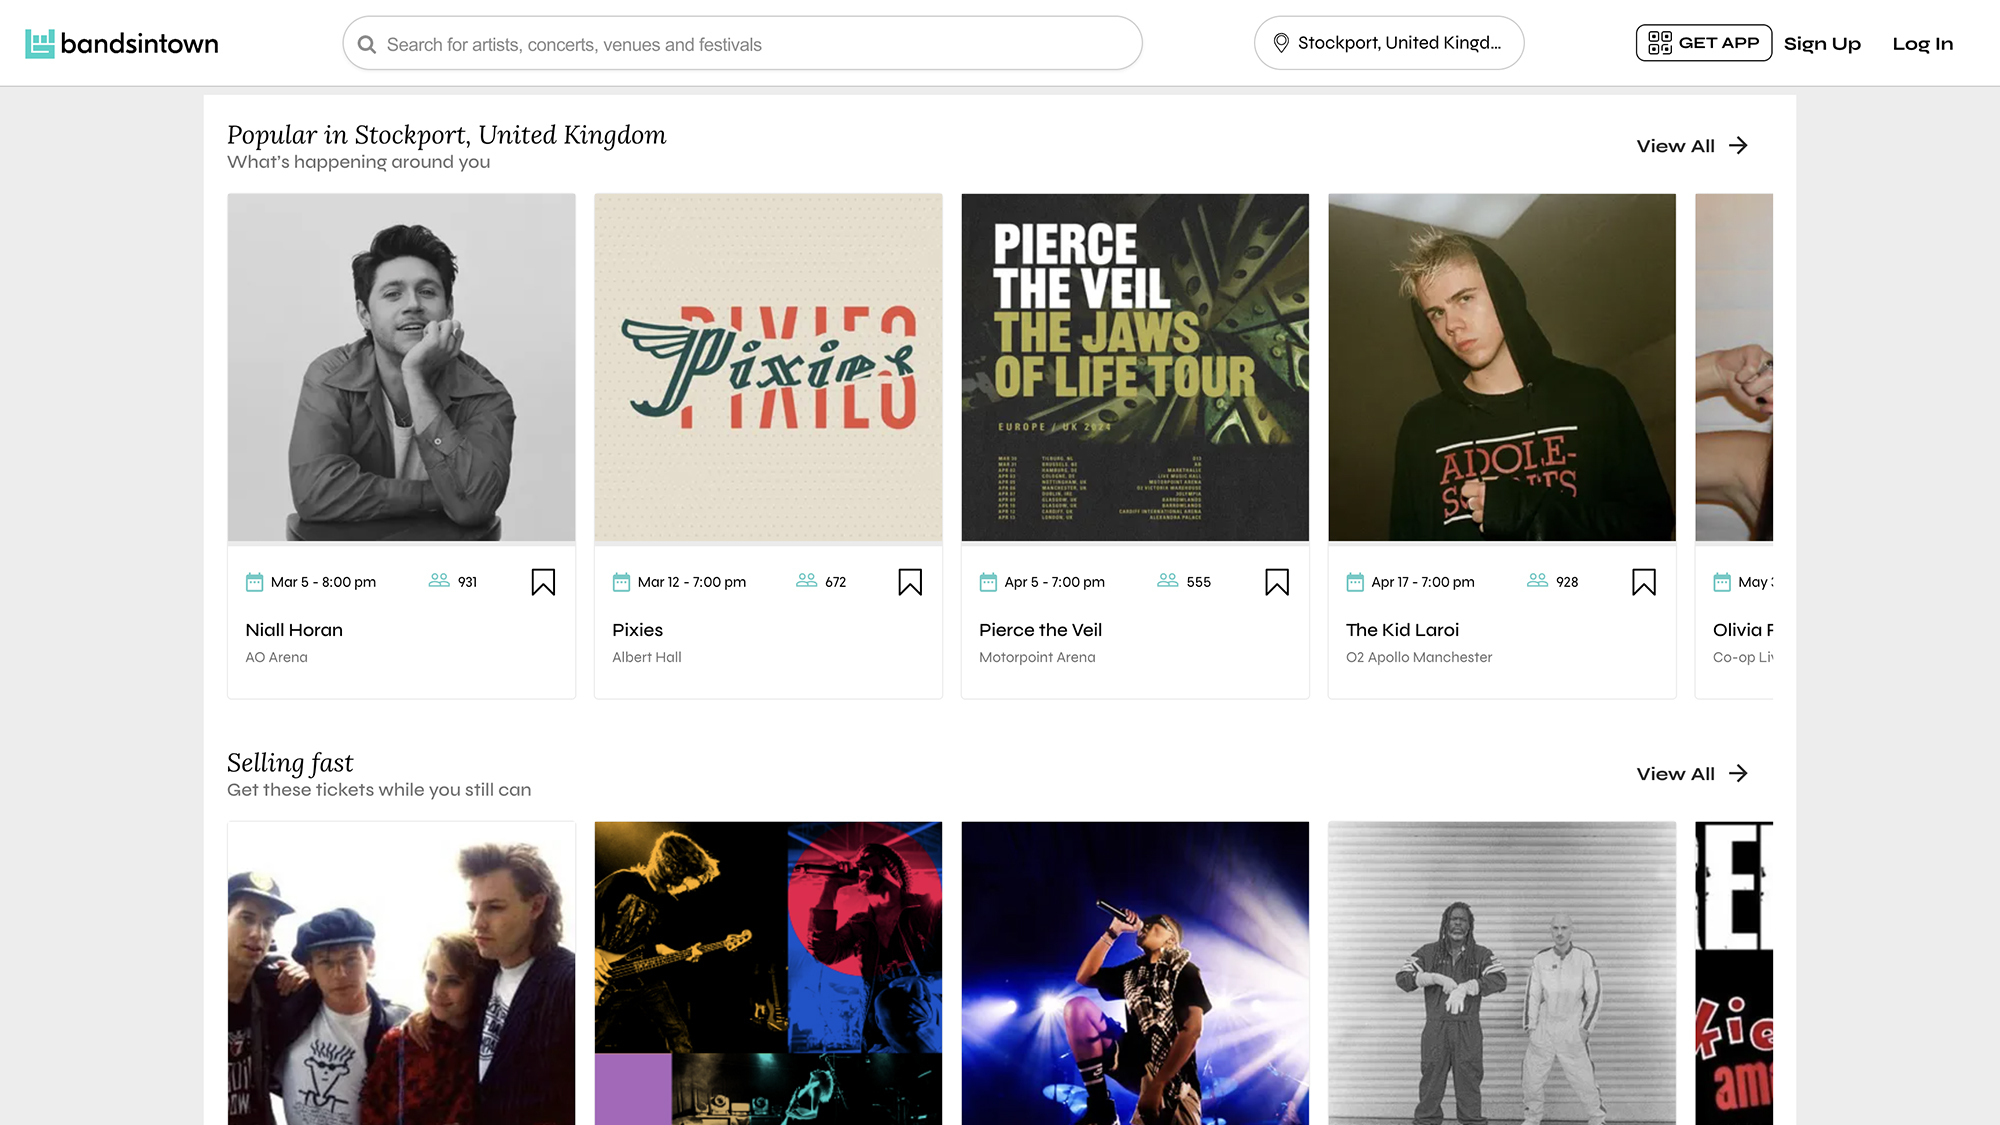Bookmark The Kid Laroi event

pos(1644,582)
